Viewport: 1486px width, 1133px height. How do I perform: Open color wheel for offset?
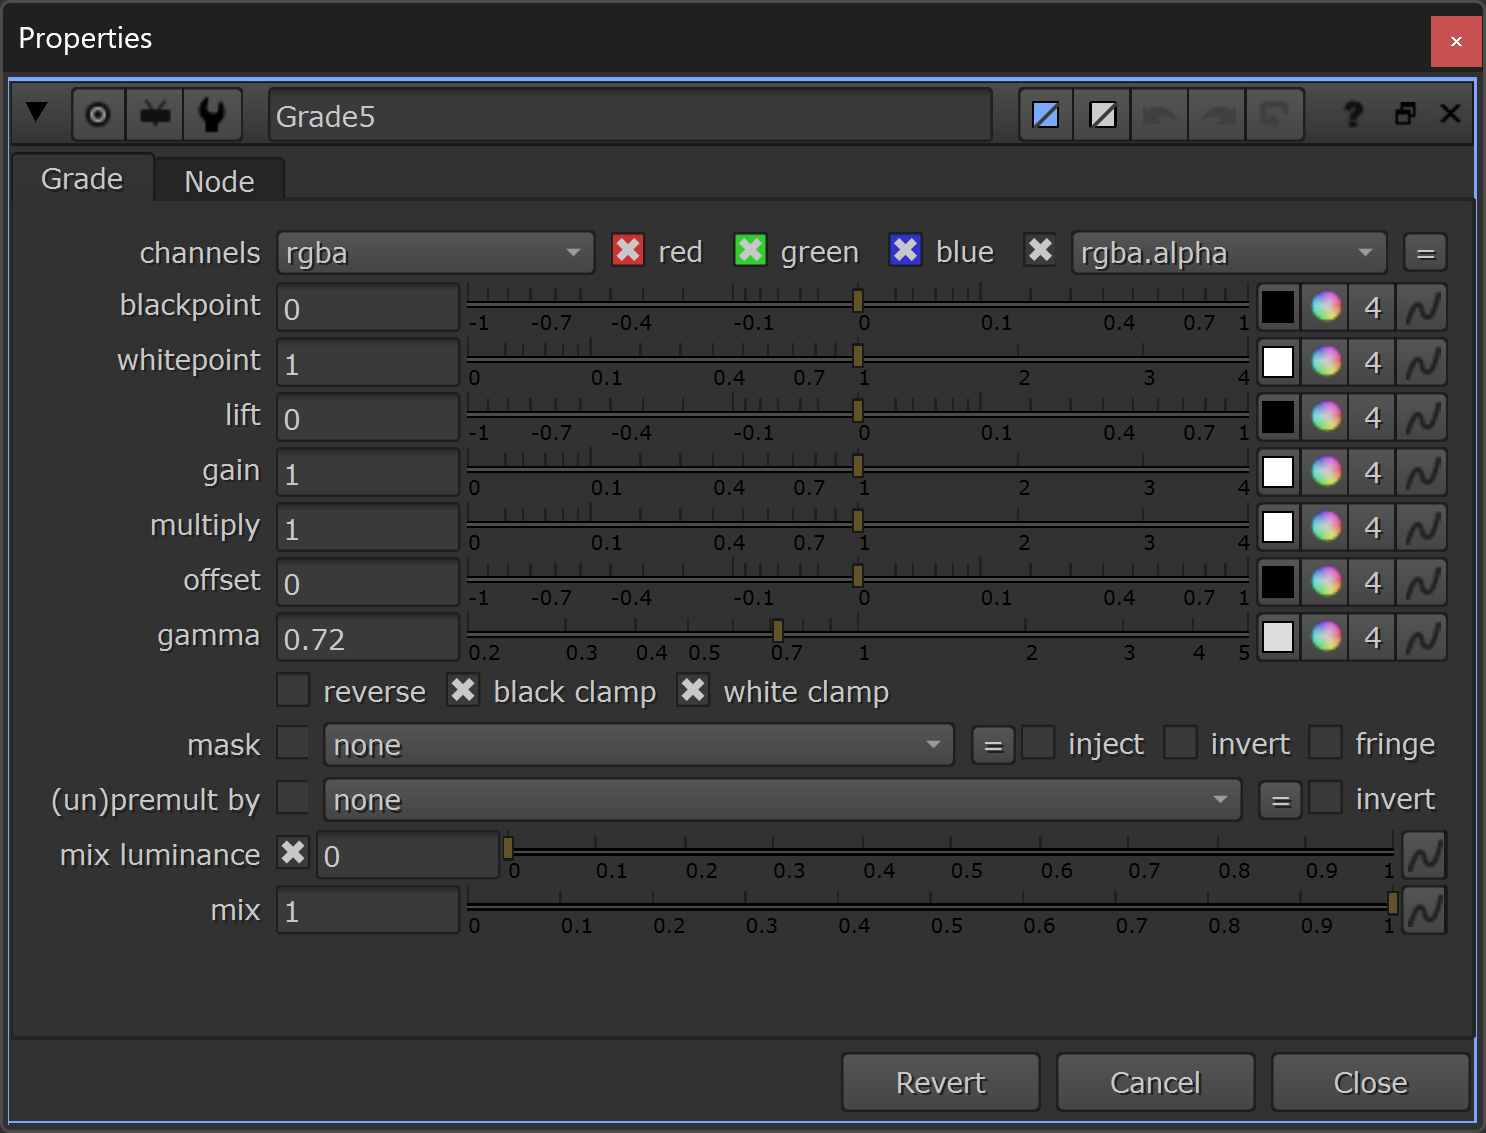coord(1326,582)
